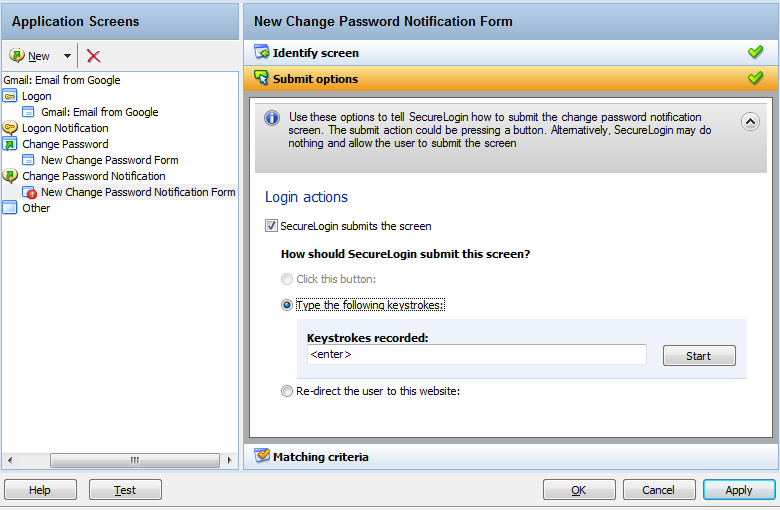780x510 pixels.
Task: Select New Change Password Form item
Action: pos(109,160)
